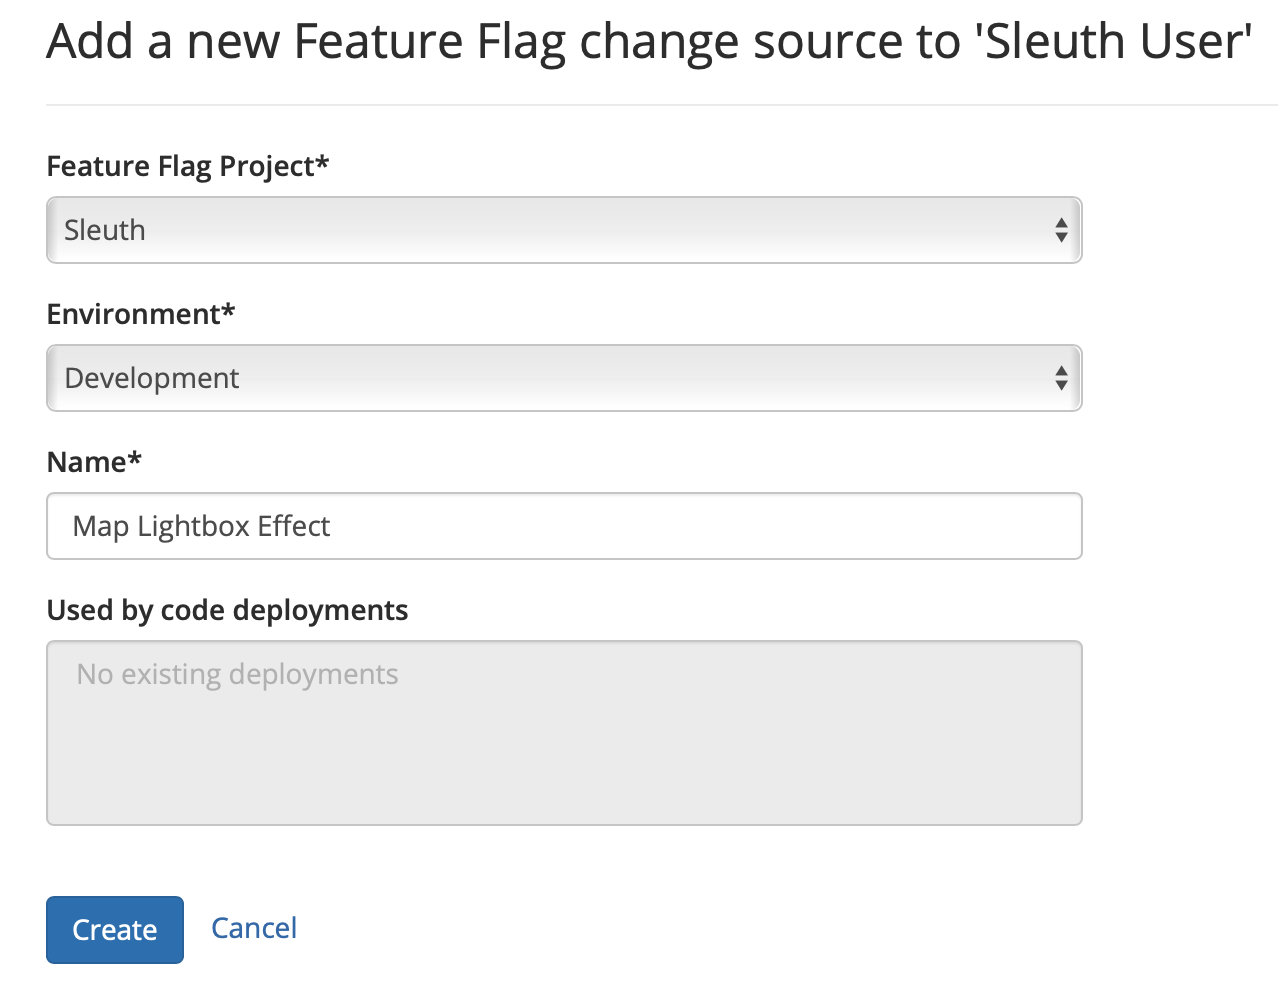
Task: Select the Development environment value
Action: point(152,378)
